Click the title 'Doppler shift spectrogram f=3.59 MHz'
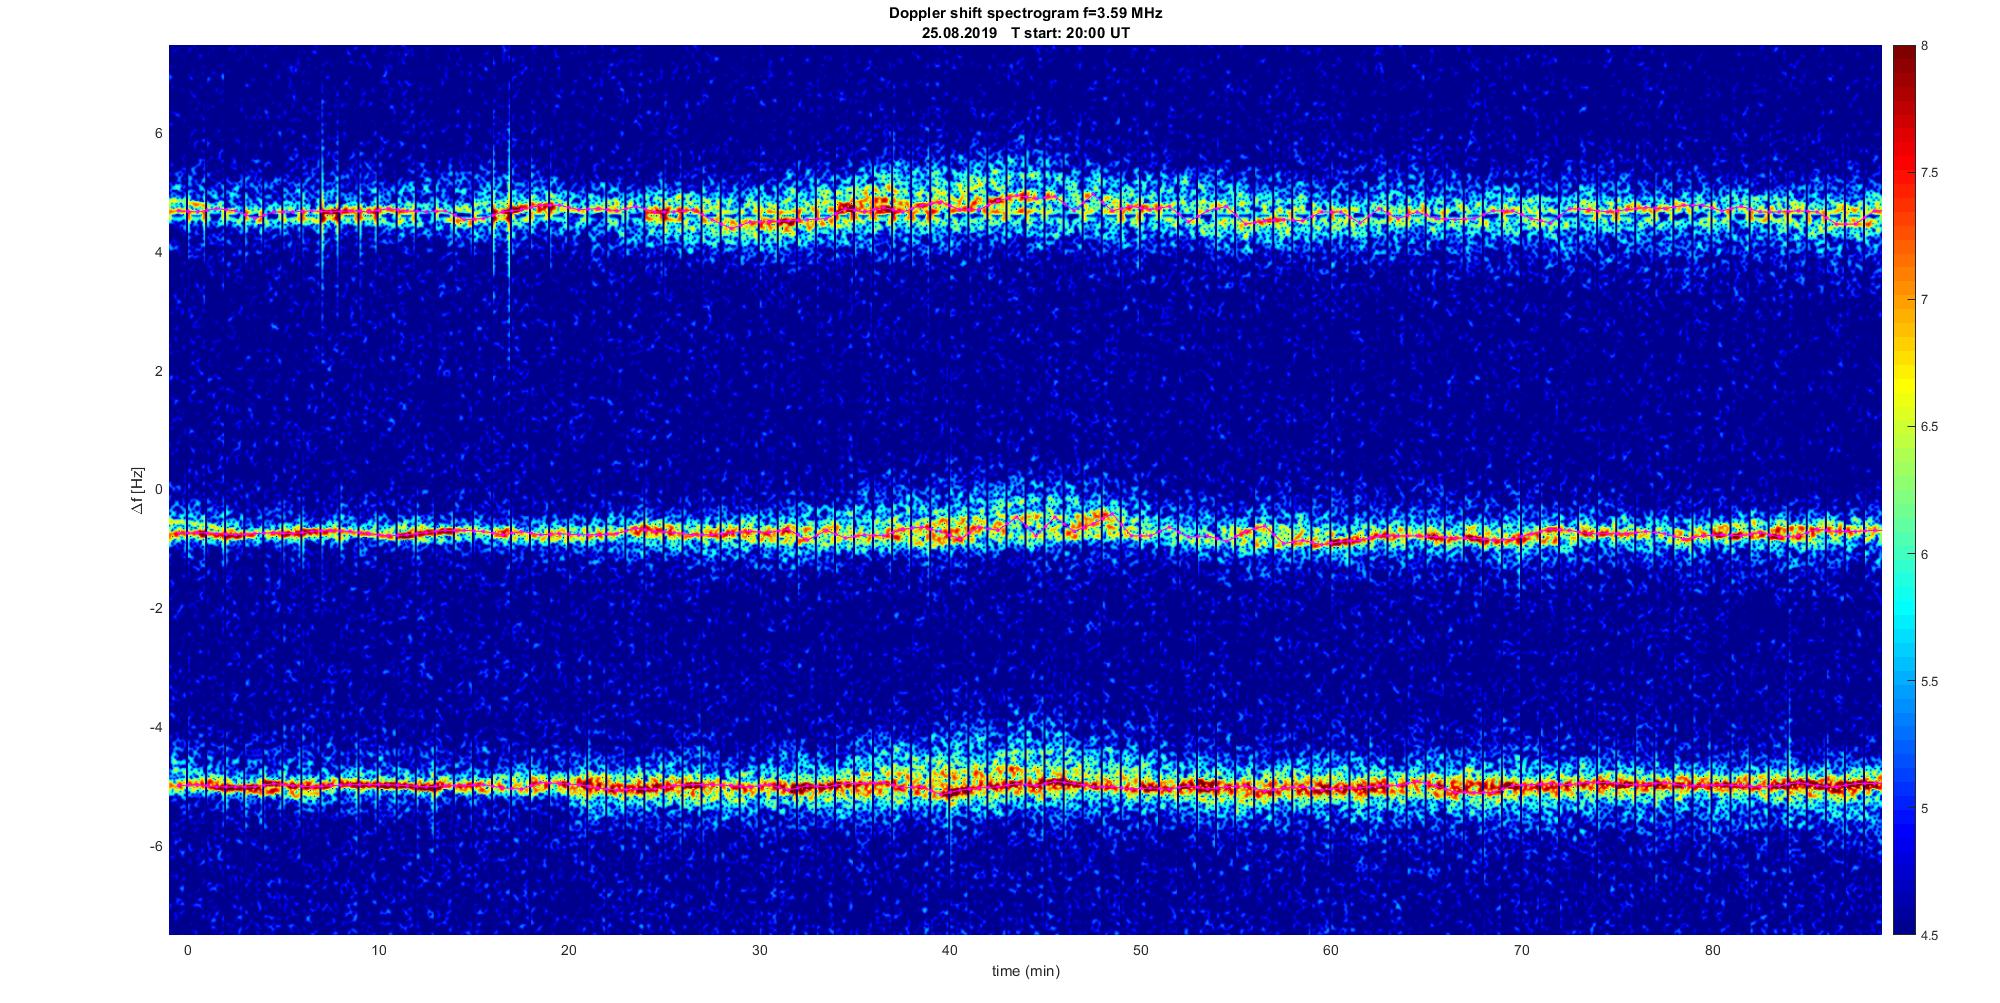Image resolution: width=2000 pixels, height=1003 pixels. [x=1025, y=13]
